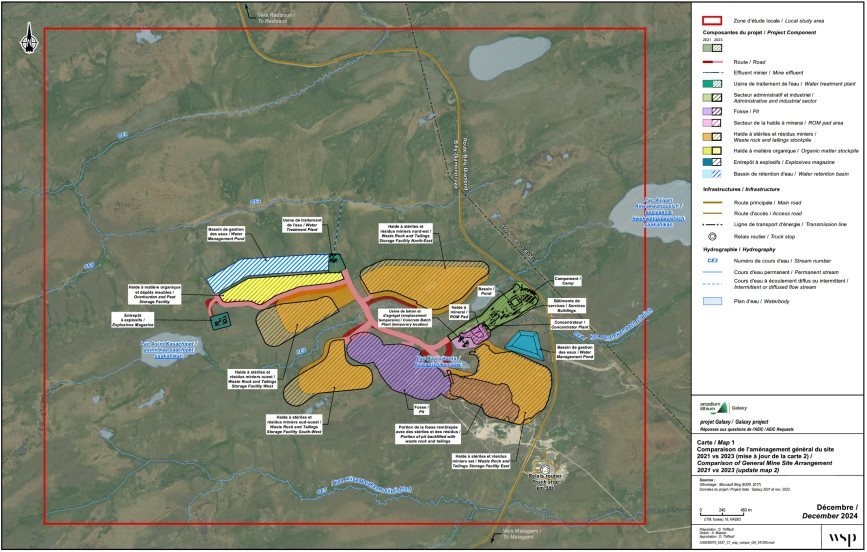867x552 pixels.
Task: Click the 'Carte / Map 1' title text
Action: click(x=716, y=442)
